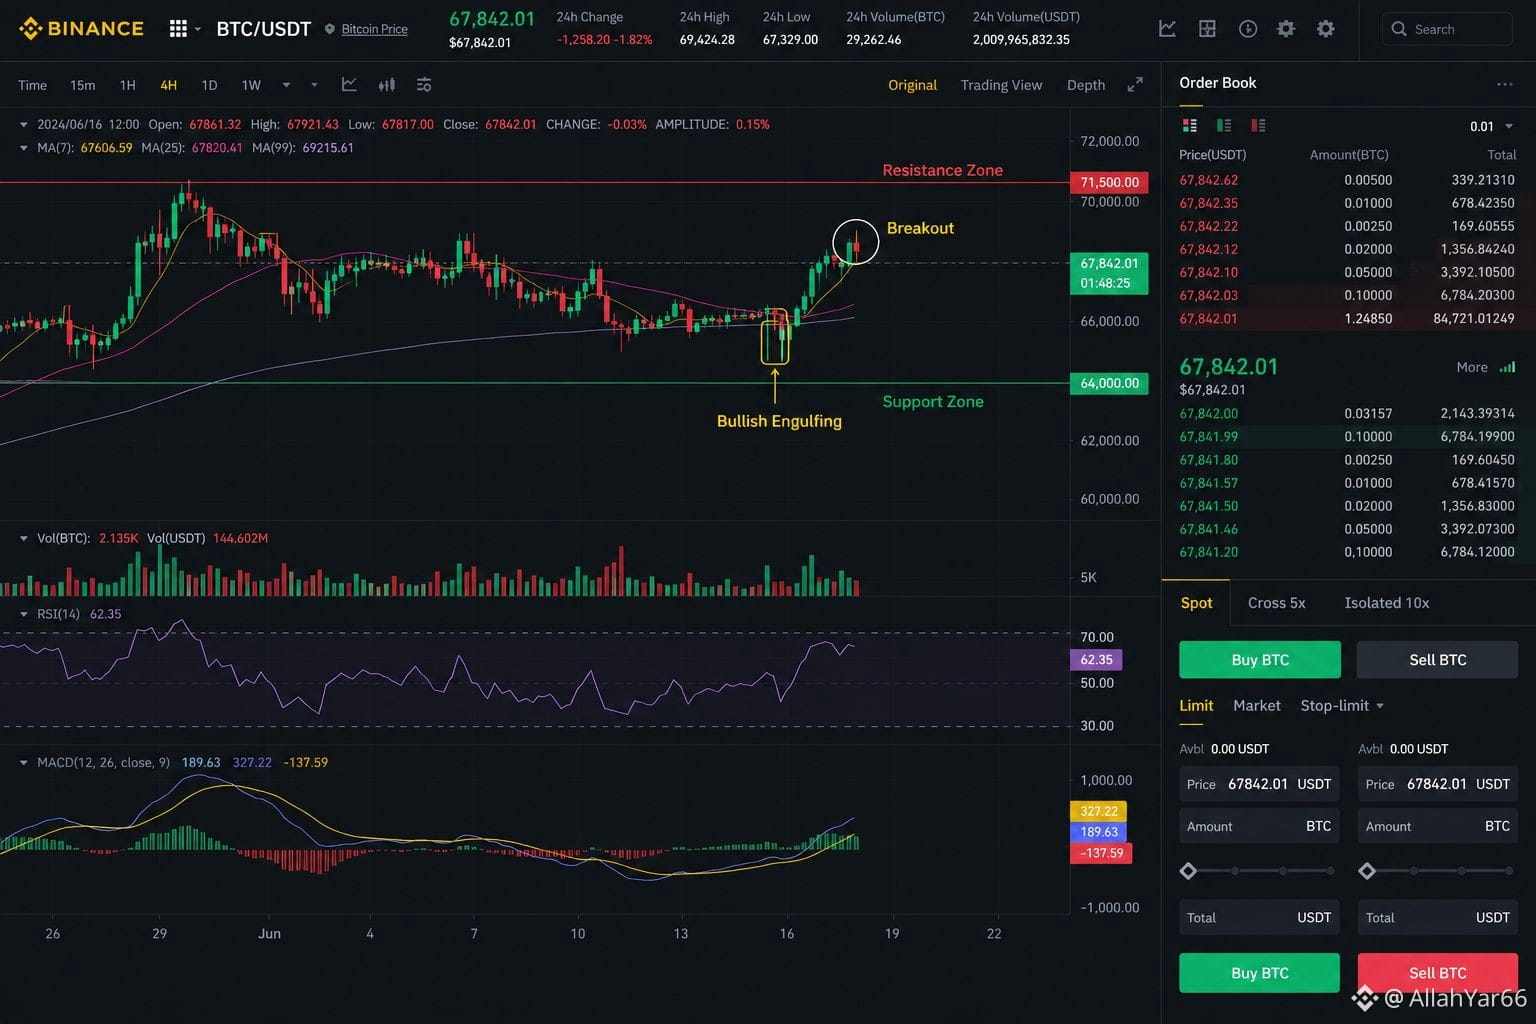Click the BTC/USDT pair name

(x=264, y=29)
